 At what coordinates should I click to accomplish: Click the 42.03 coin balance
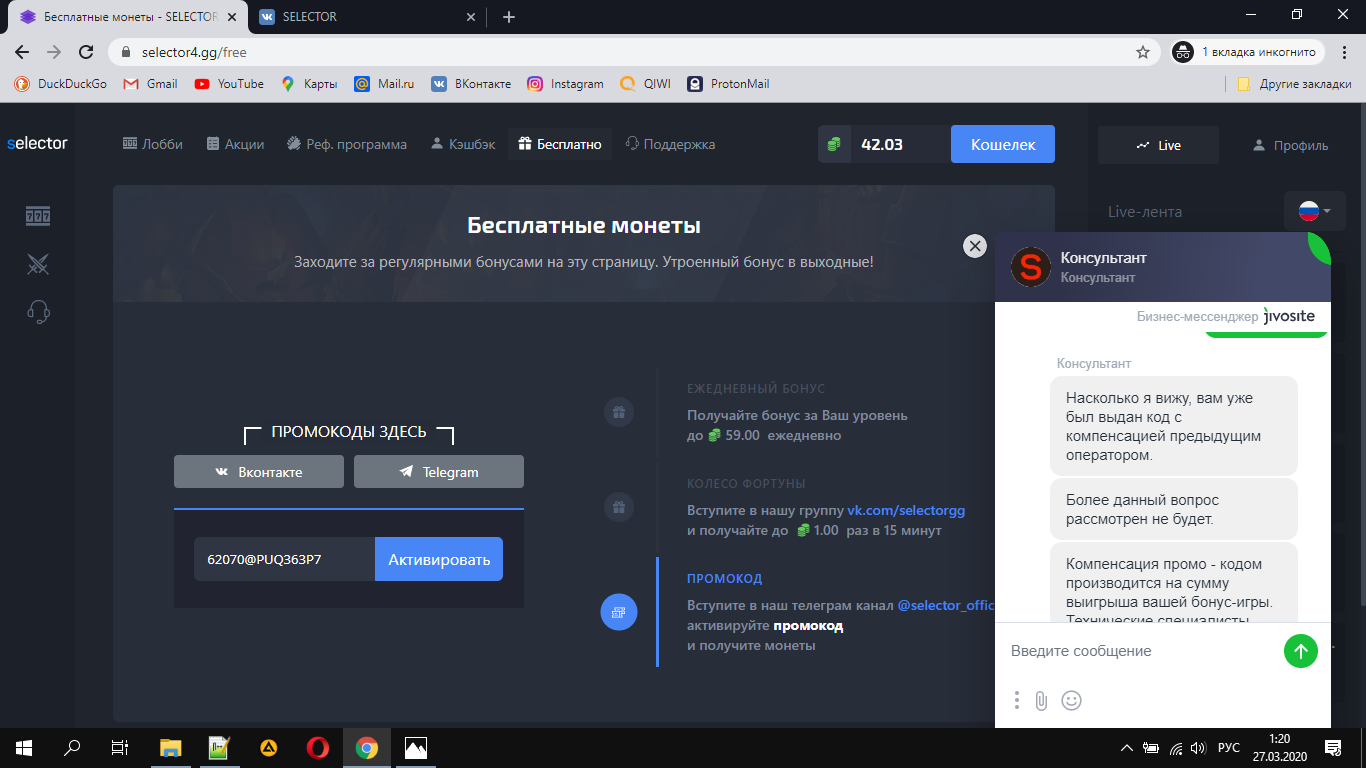pos(882,144)
